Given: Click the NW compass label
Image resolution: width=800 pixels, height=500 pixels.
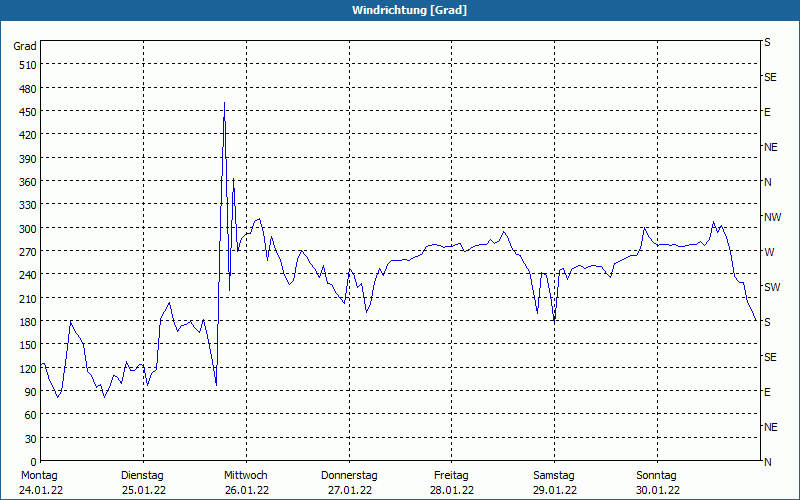Looking at the screenshot, I should tap(772, 217).
